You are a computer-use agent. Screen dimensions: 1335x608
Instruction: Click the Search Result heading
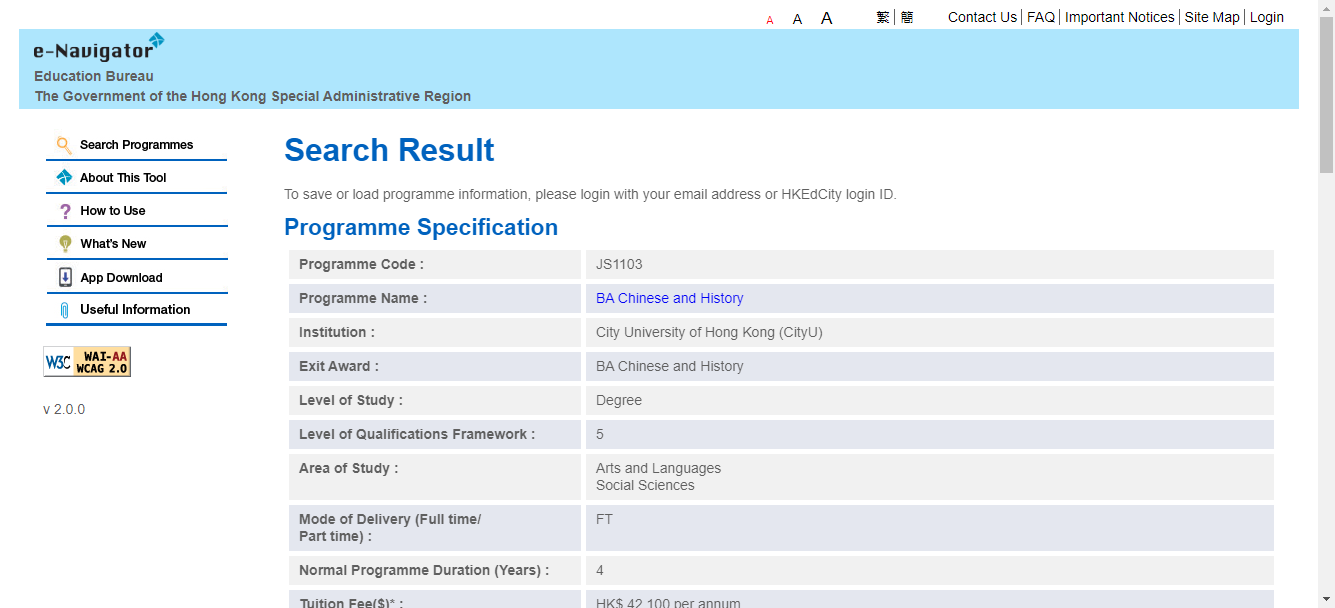pyautogui.click(x=389, y=150)
